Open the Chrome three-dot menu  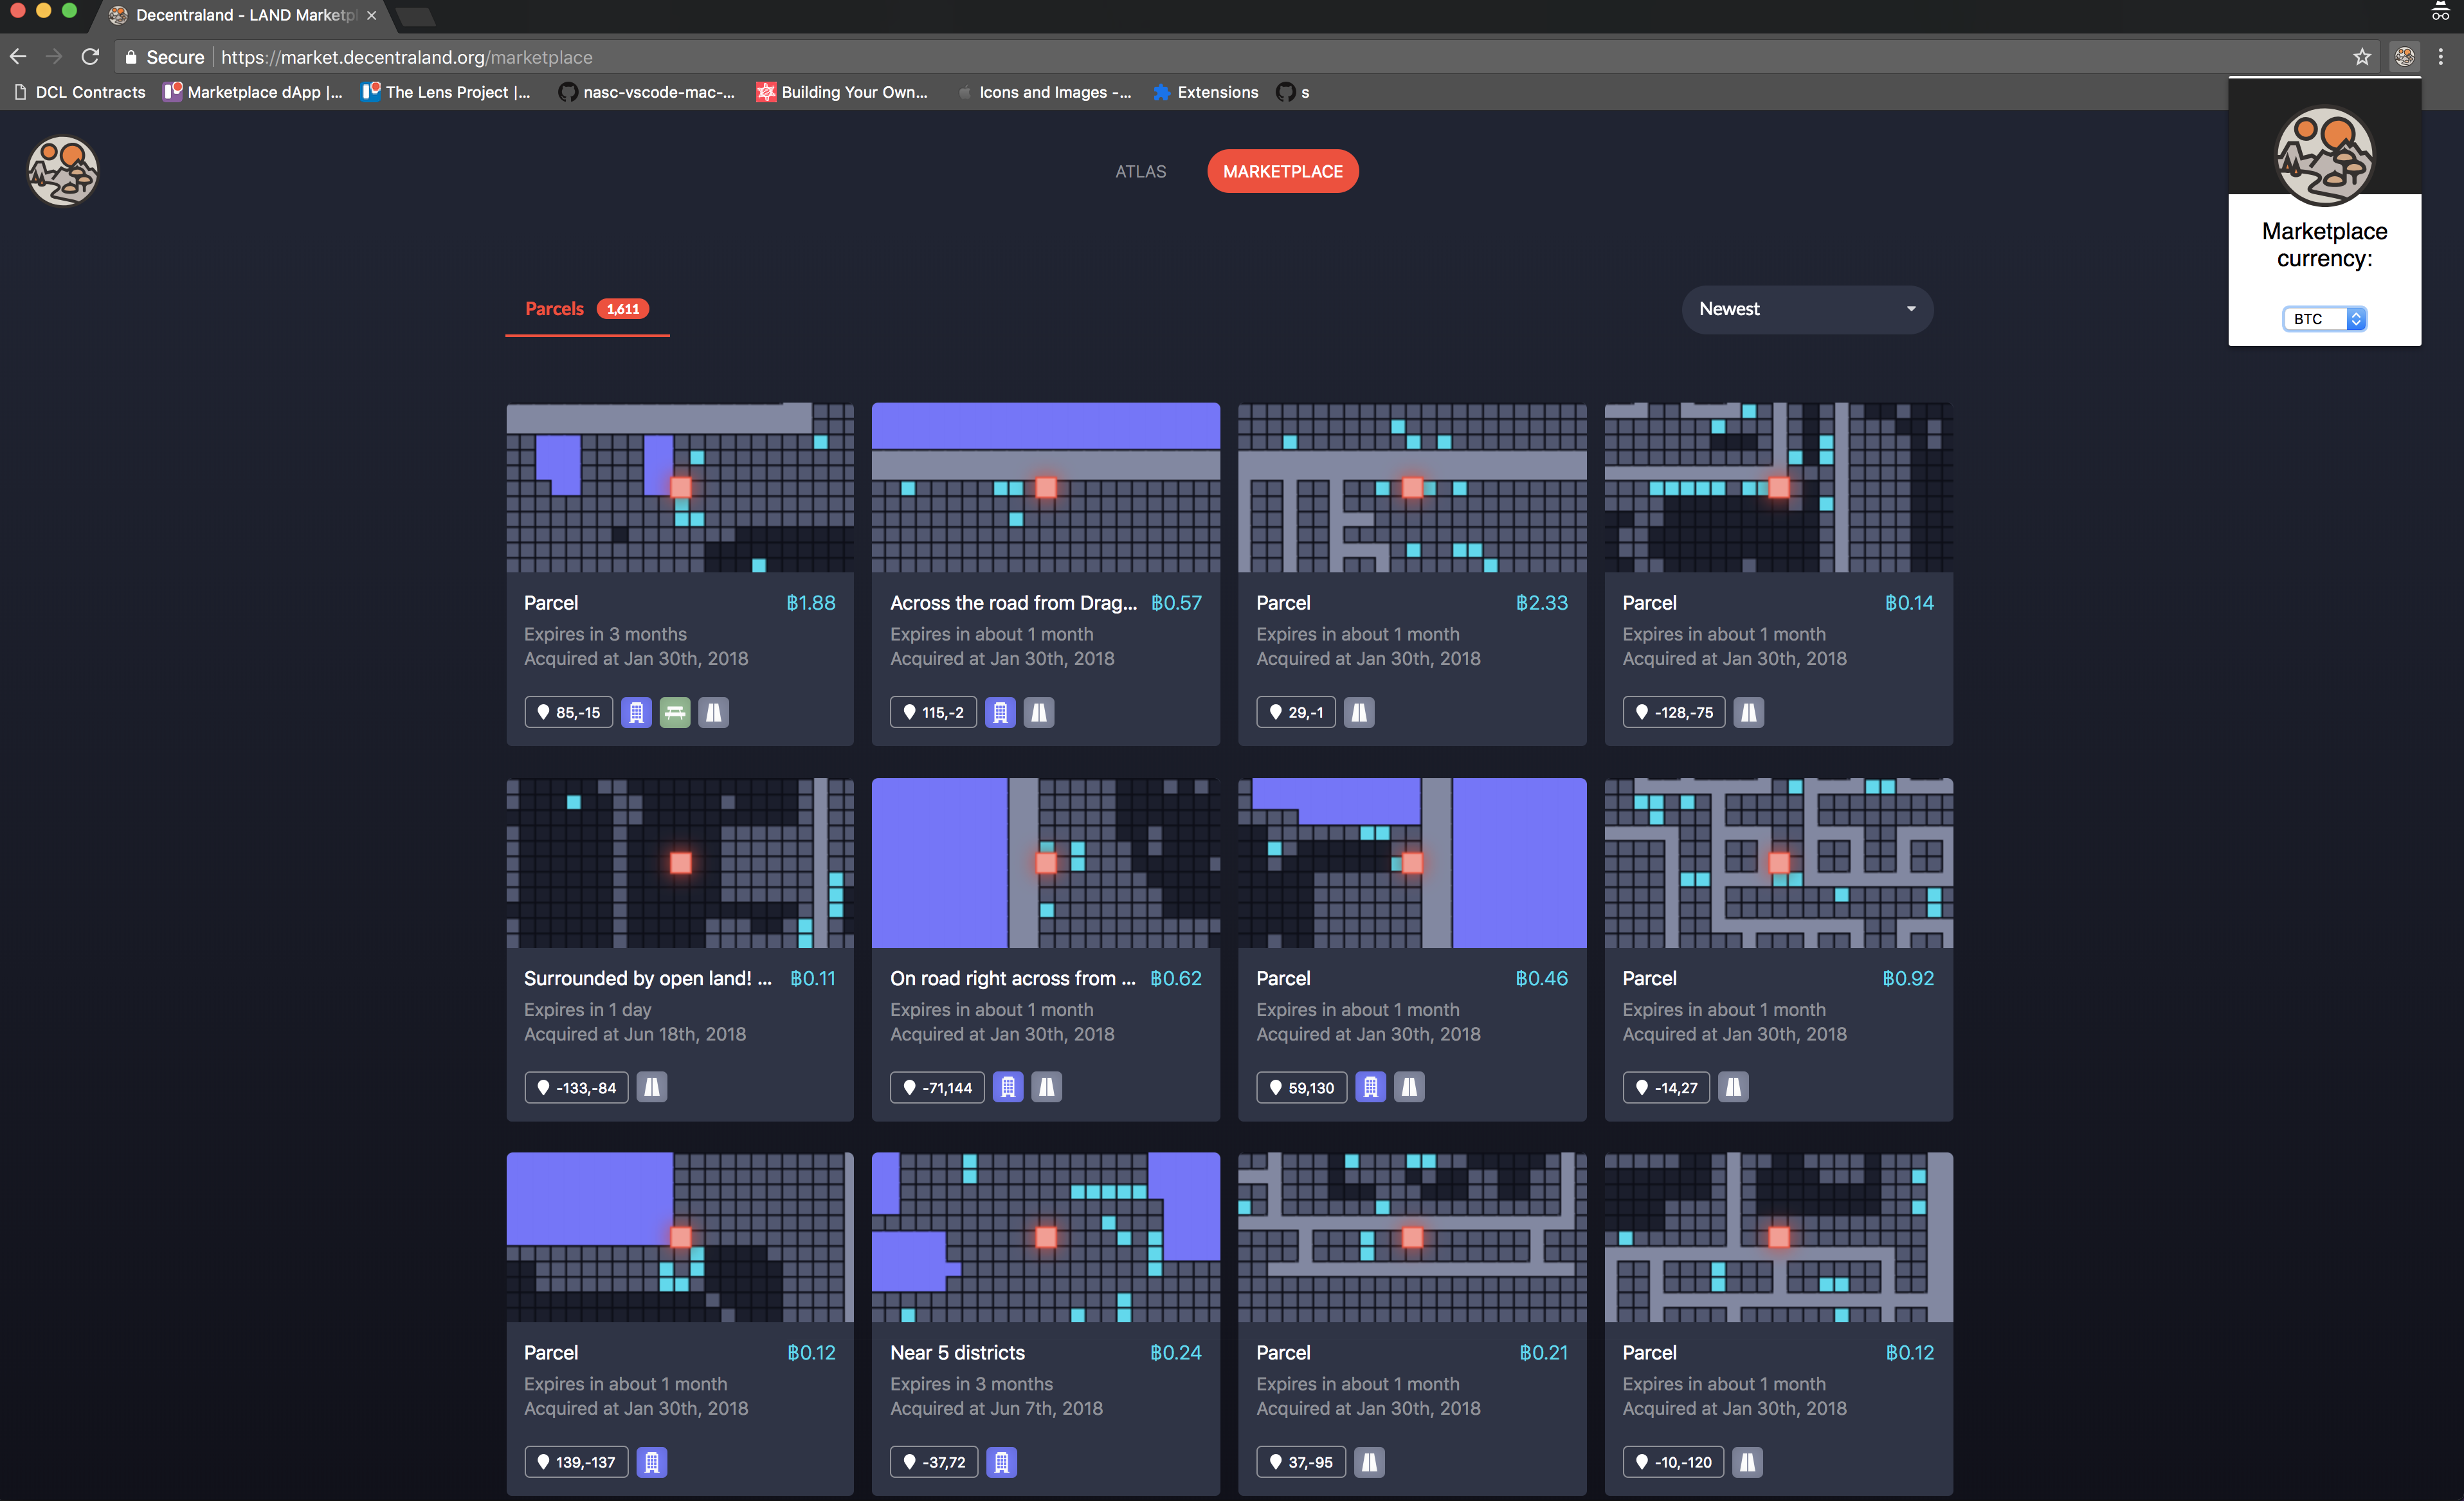coord(2441,57)
